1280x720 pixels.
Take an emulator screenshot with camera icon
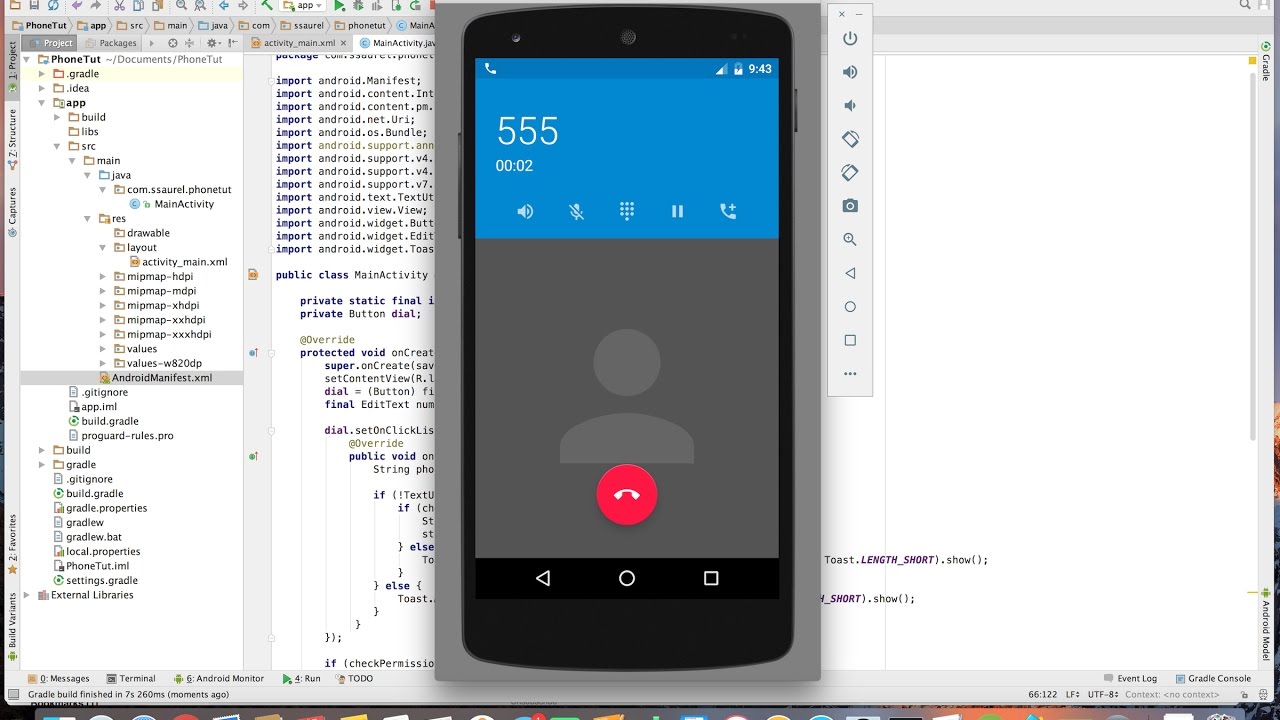coord(850,206)
